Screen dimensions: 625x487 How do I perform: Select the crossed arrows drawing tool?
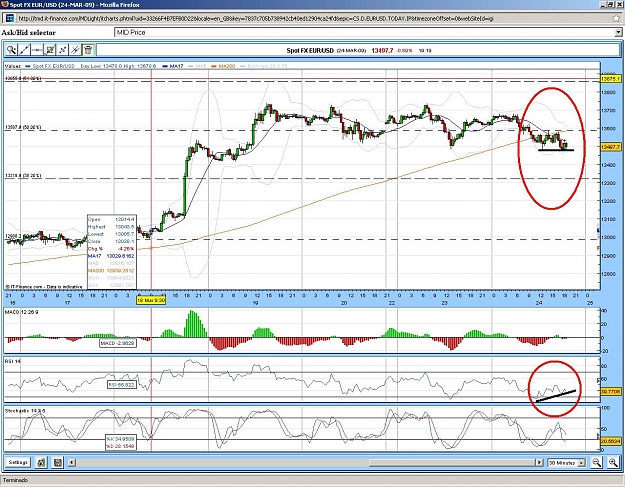pyautogui.click(x=63, y=50)
